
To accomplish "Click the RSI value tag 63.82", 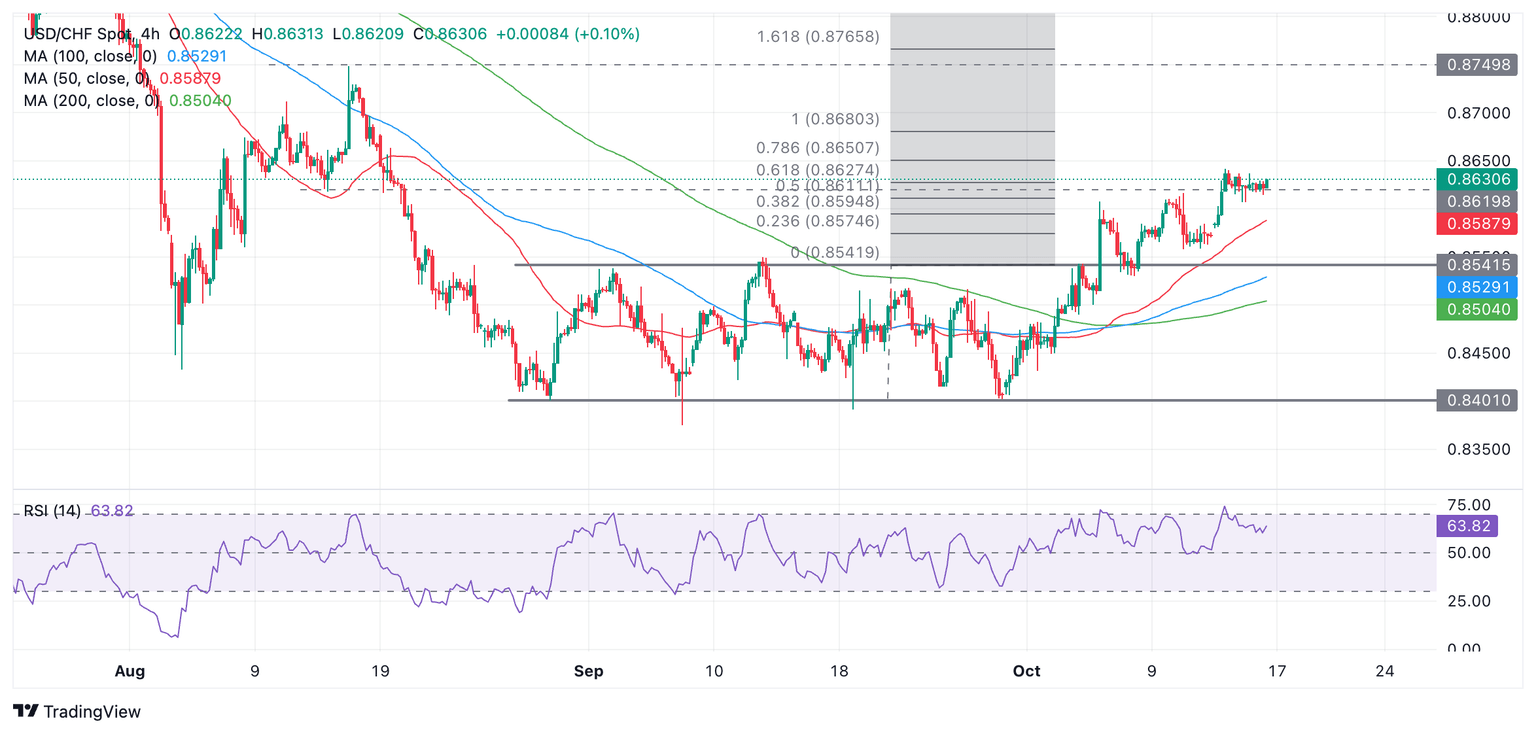I will 1467,526.
